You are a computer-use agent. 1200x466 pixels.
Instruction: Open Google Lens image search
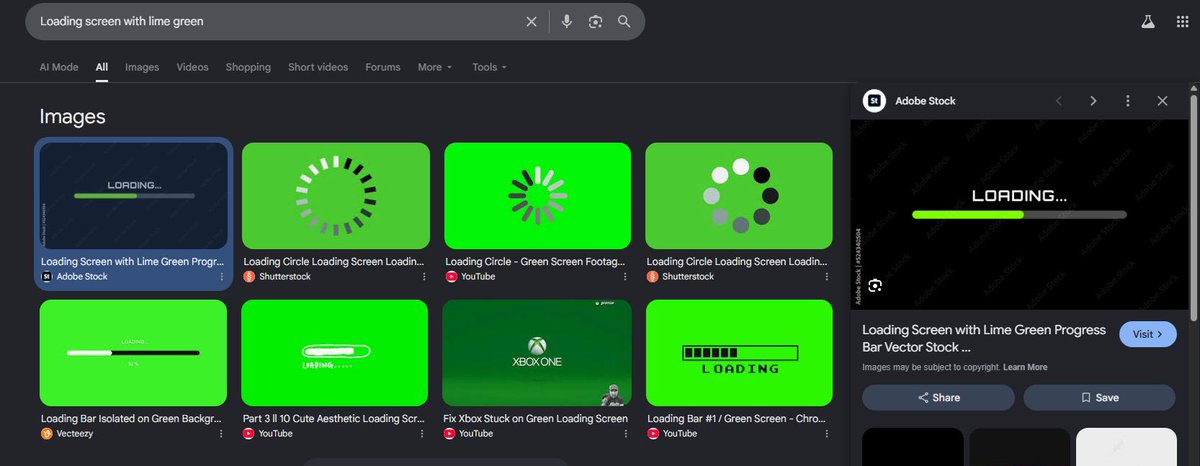pos(595,21)
